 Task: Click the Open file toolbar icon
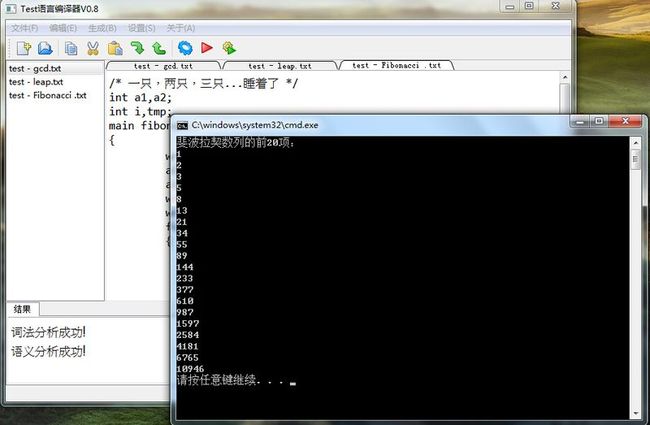(45, 48)
